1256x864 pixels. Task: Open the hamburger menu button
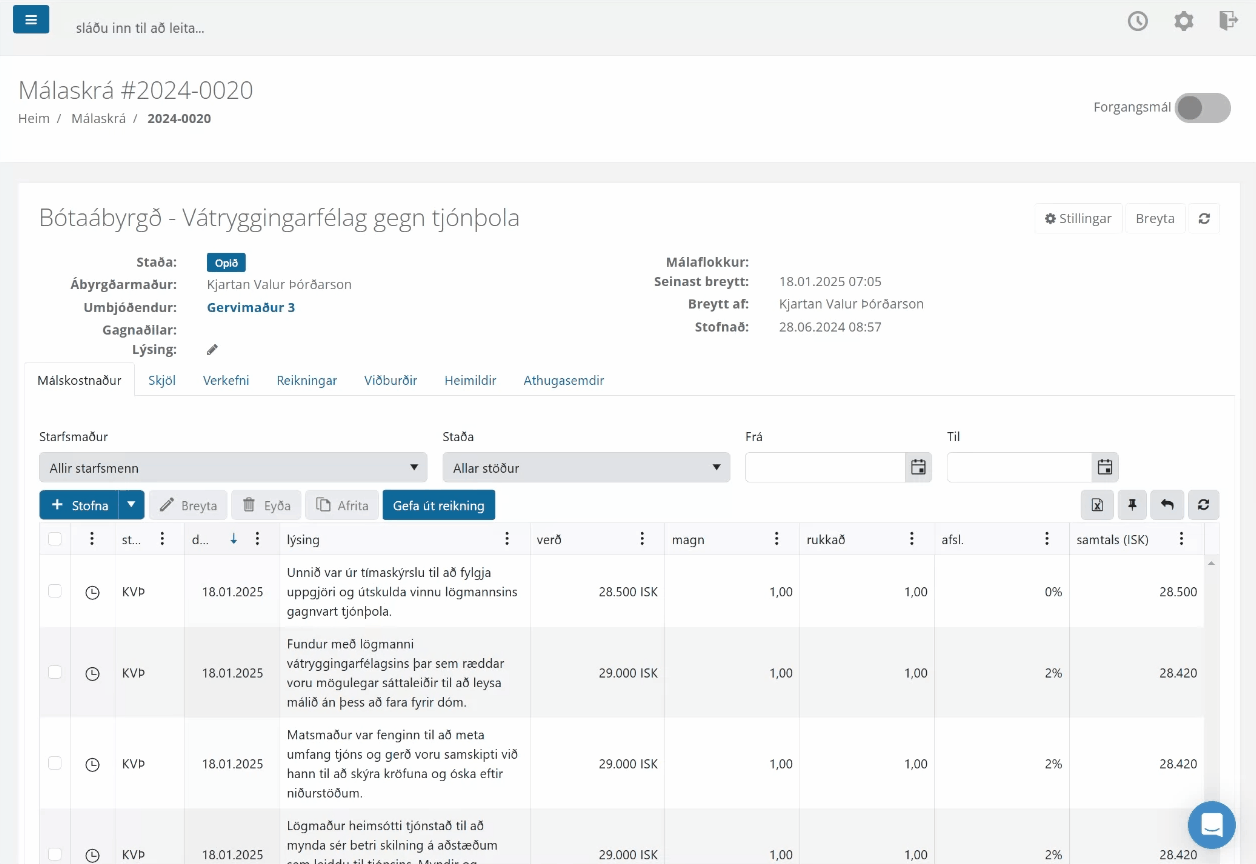[31, 20]
